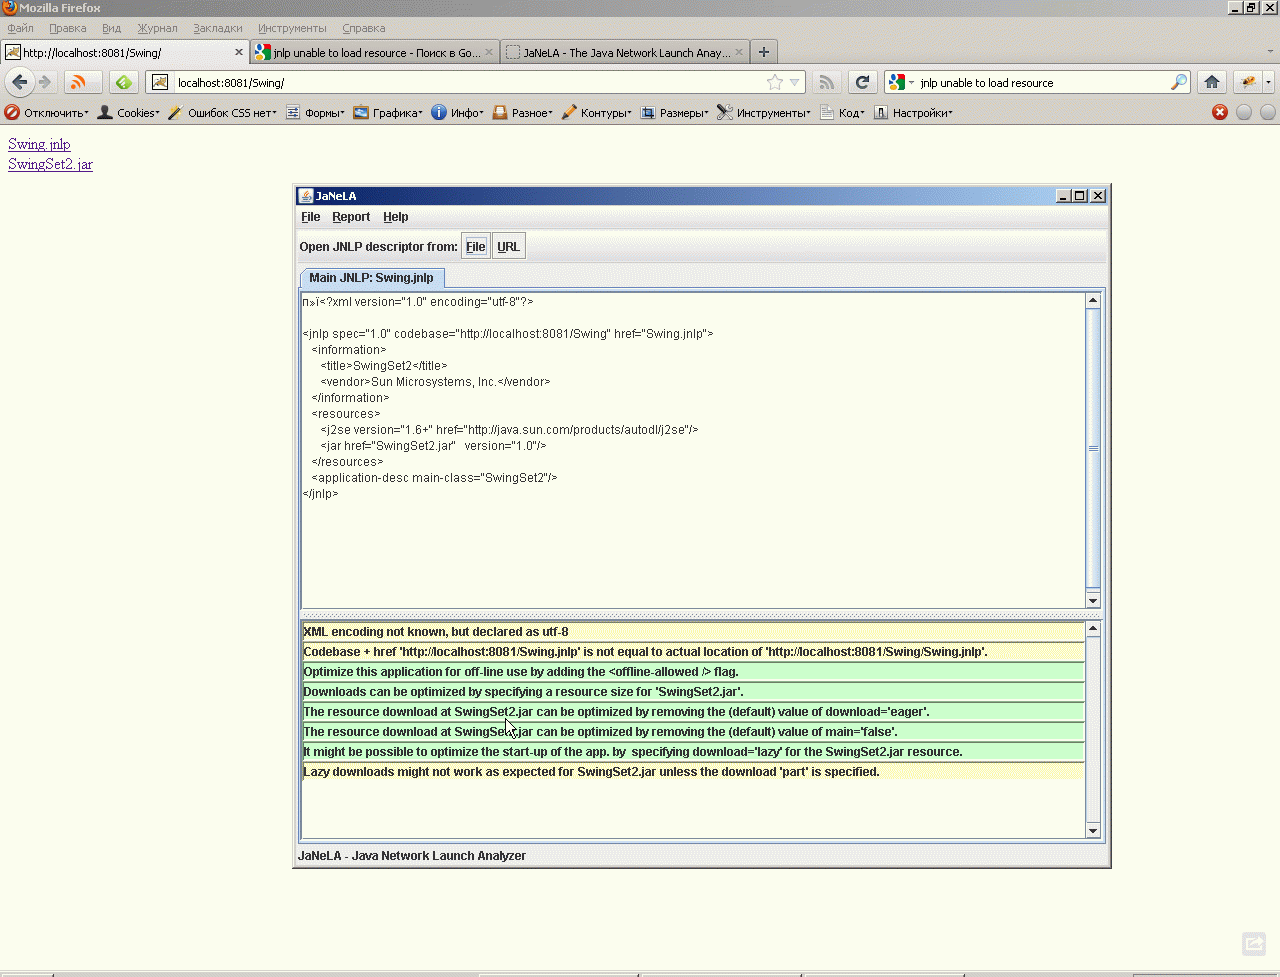
Task: Go forward with Firefox forward arrow
Action: click(x=45, y=82)
